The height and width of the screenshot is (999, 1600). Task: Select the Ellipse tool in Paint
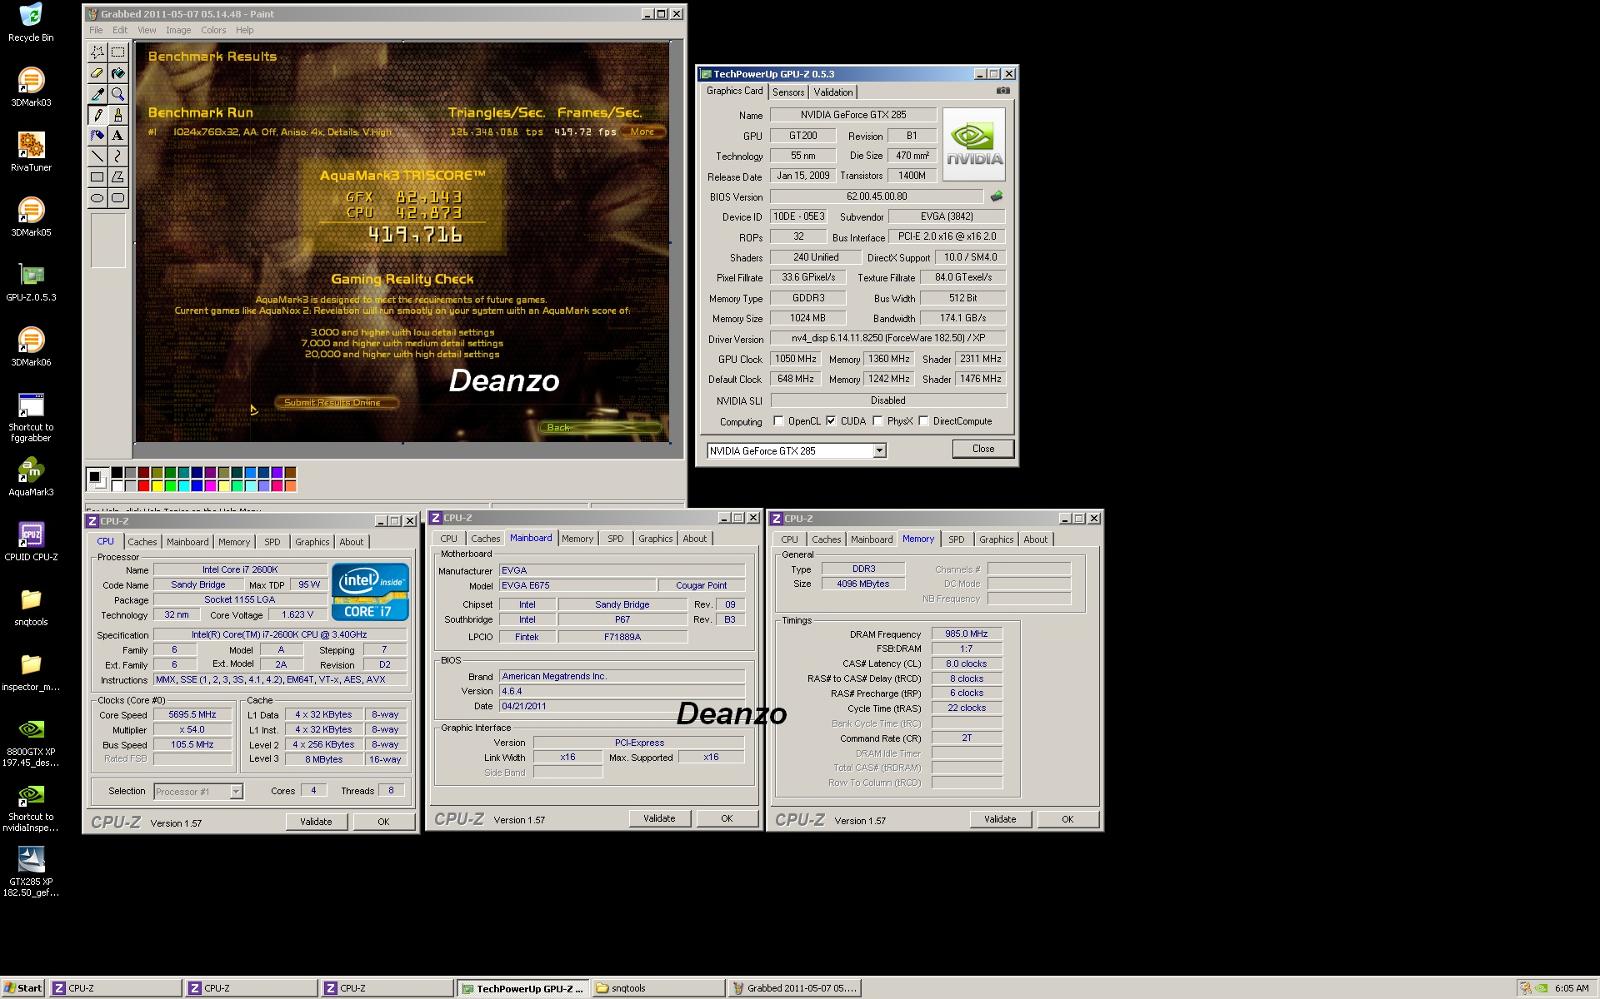click(x=97, y=198)
